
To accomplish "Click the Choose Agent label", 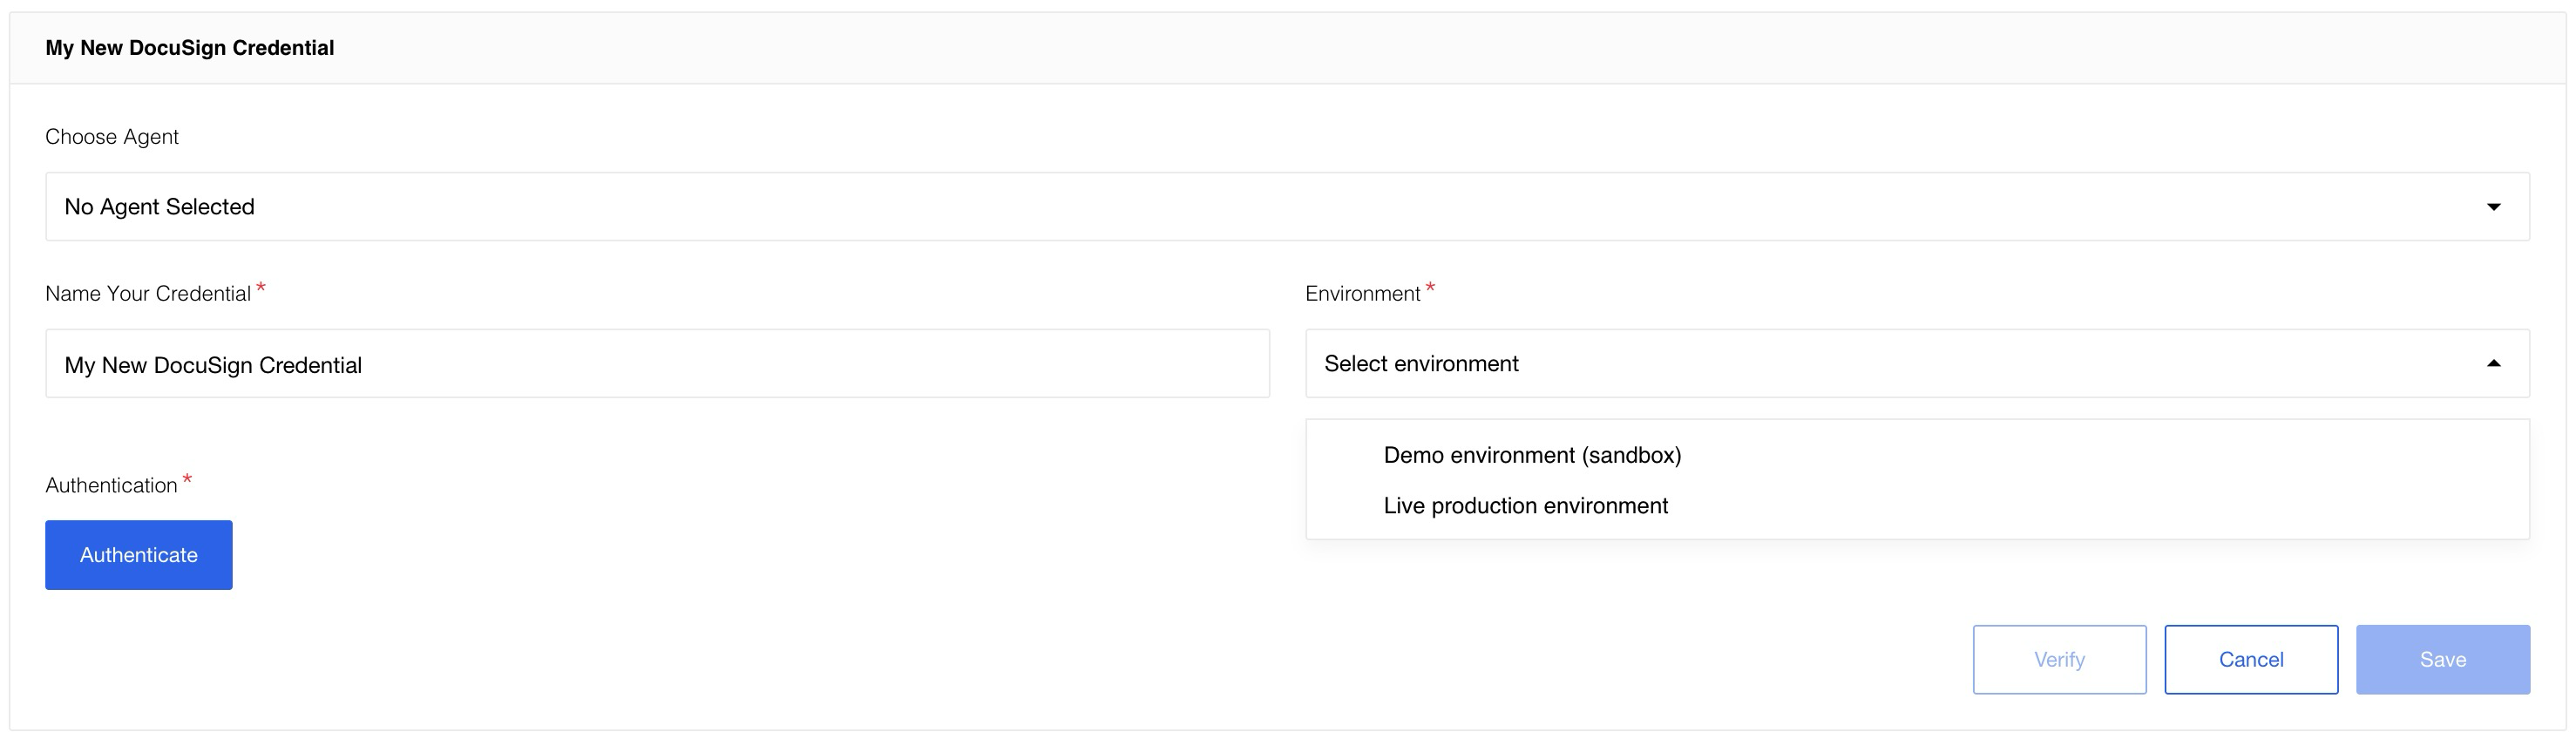I will pyautogui.click(x=112, y=137).
